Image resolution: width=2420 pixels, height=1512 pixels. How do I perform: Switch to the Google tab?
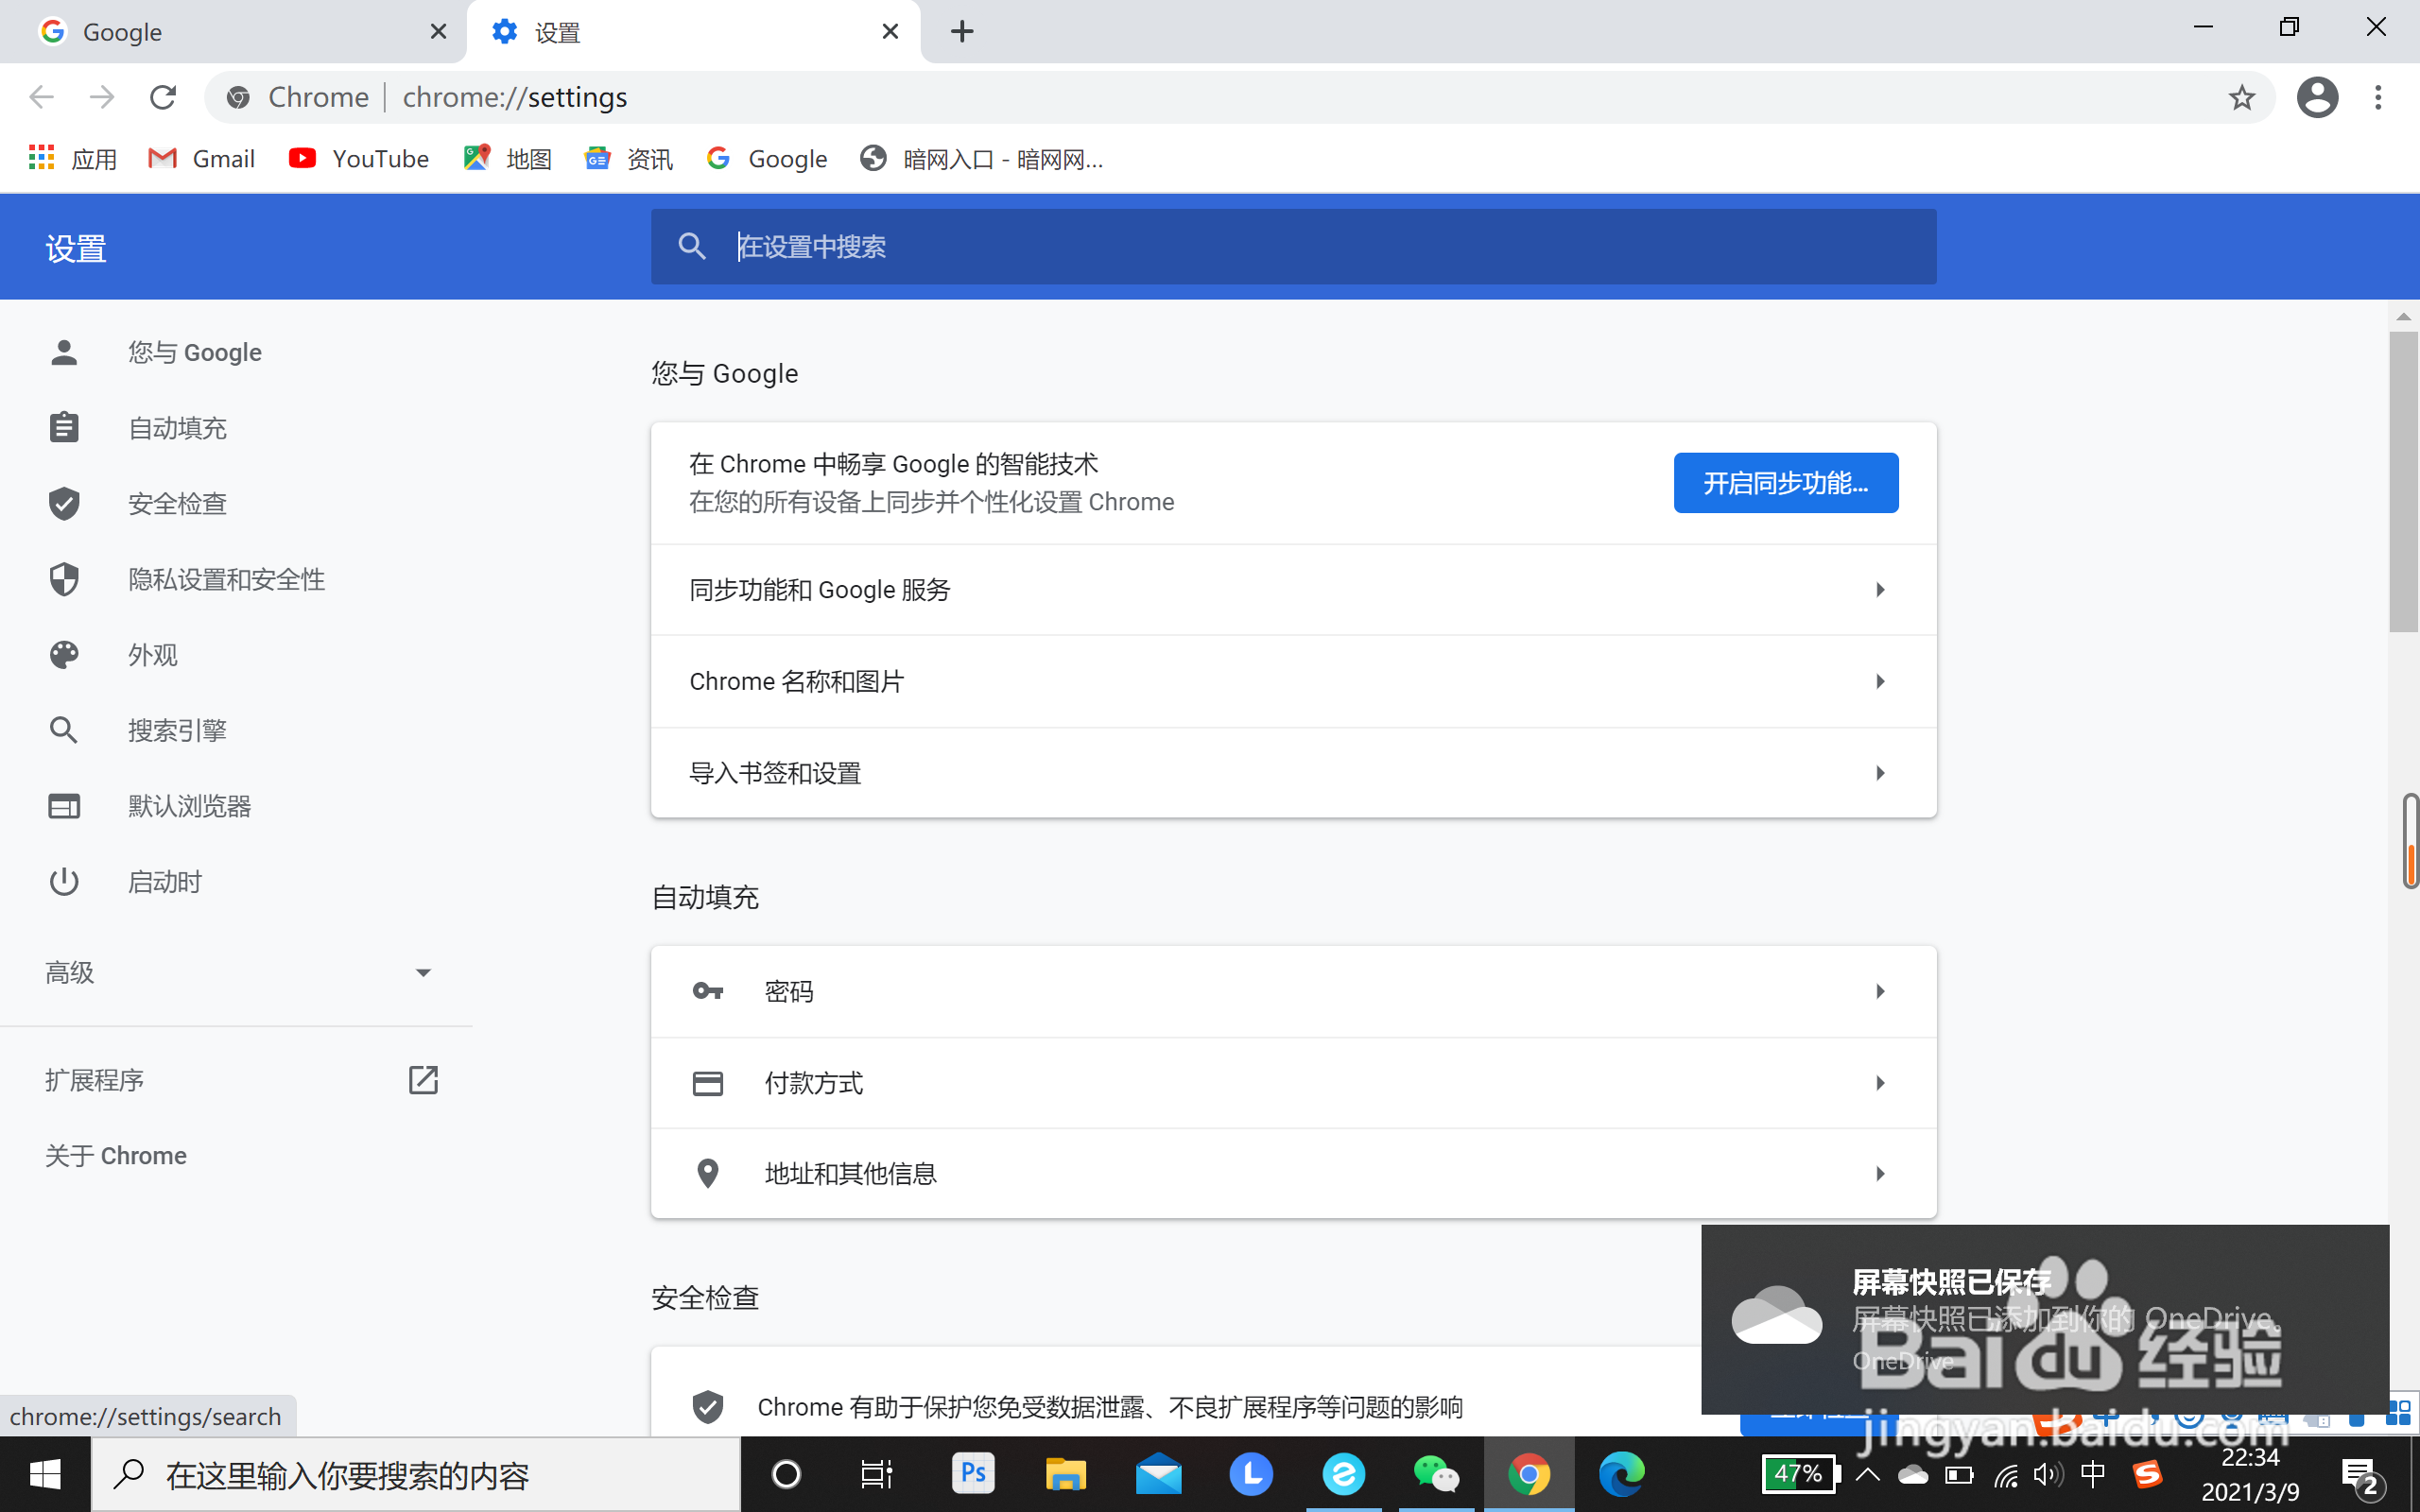tap(230, 32)
